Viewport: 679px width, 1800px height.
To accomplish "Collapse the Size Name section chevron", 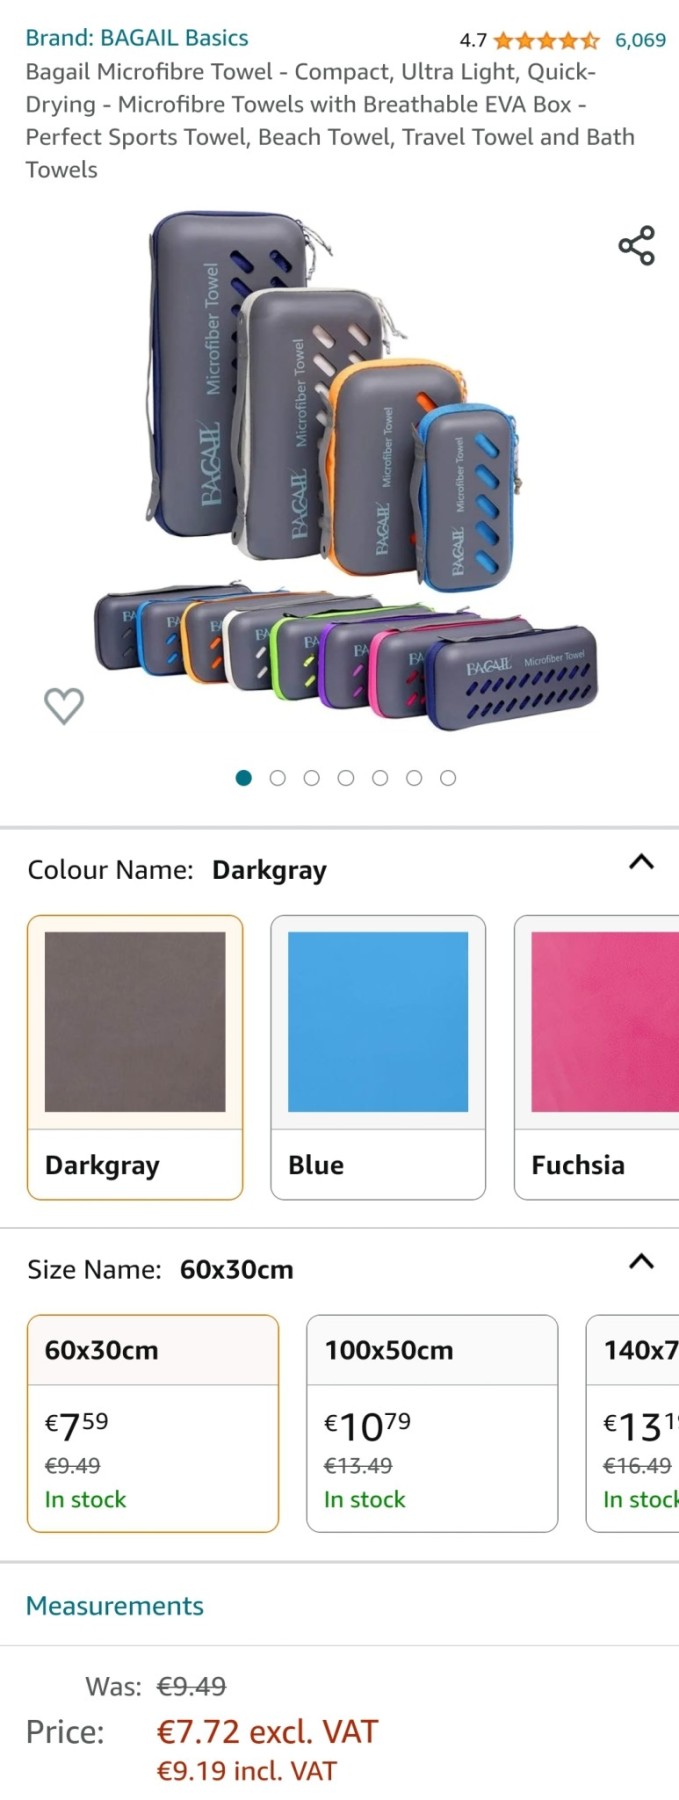I will tap(641, 1262).
